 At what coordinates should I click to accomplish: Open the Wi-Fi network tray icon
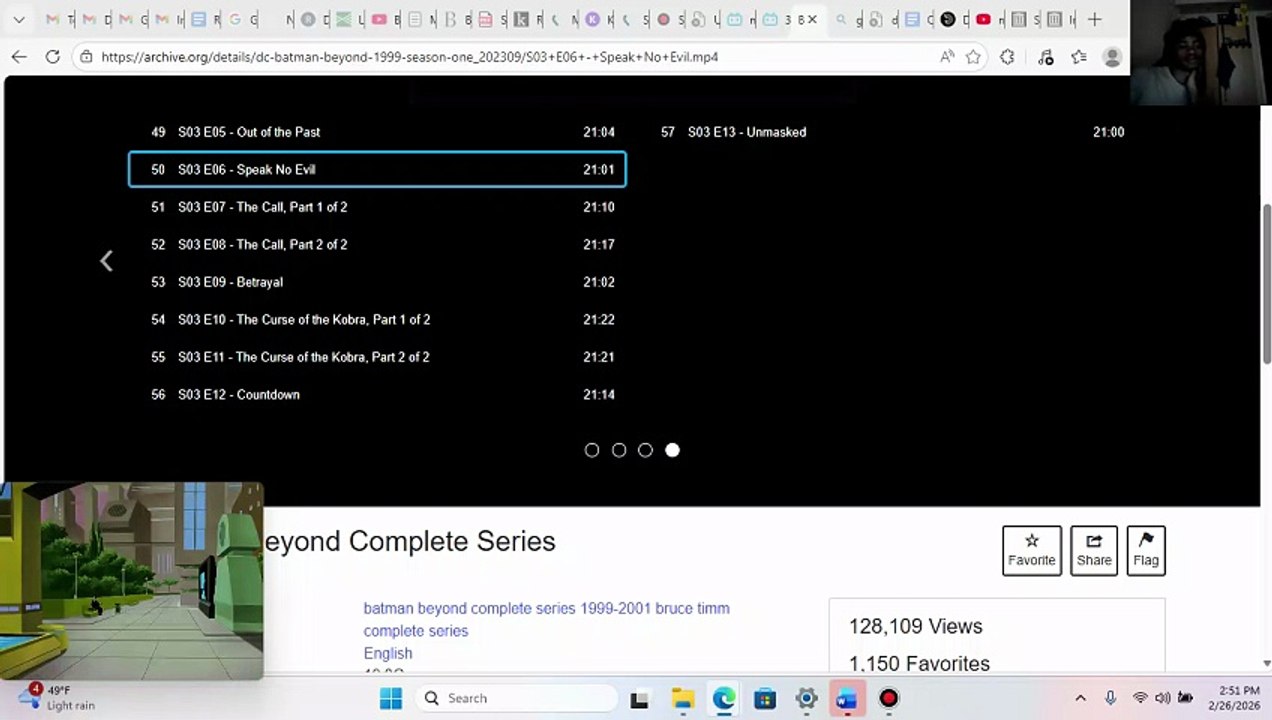1140,698
